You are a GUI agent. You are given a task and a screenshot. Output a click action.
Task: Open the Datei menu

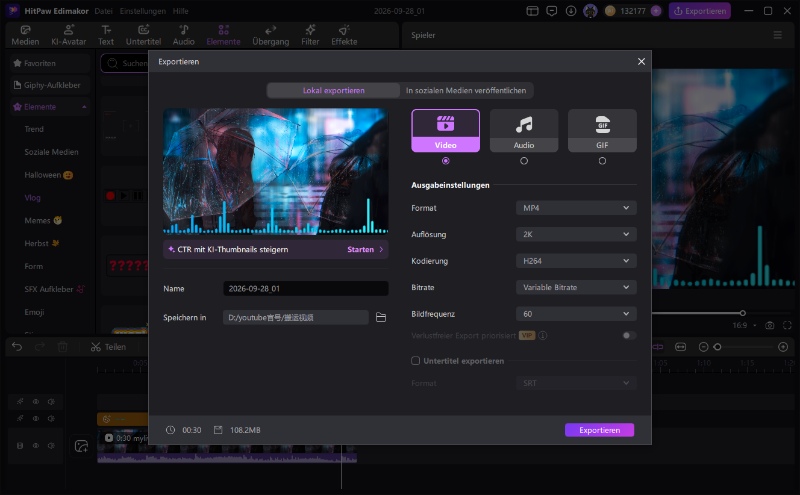[104, 11]
